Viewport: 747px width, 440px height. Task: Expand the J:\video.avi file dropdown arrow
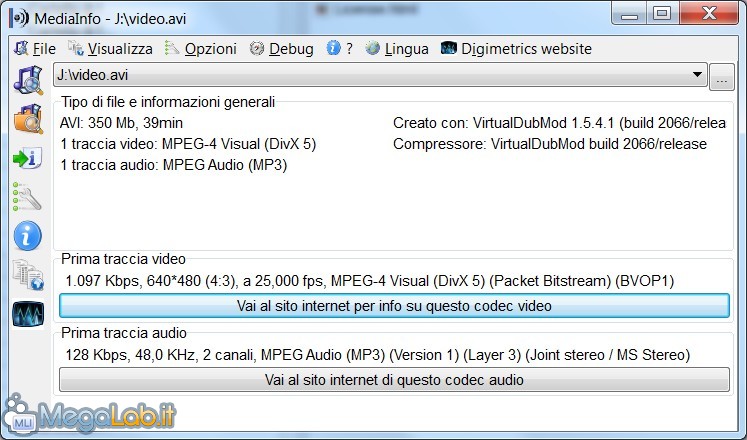pos(697,75)
